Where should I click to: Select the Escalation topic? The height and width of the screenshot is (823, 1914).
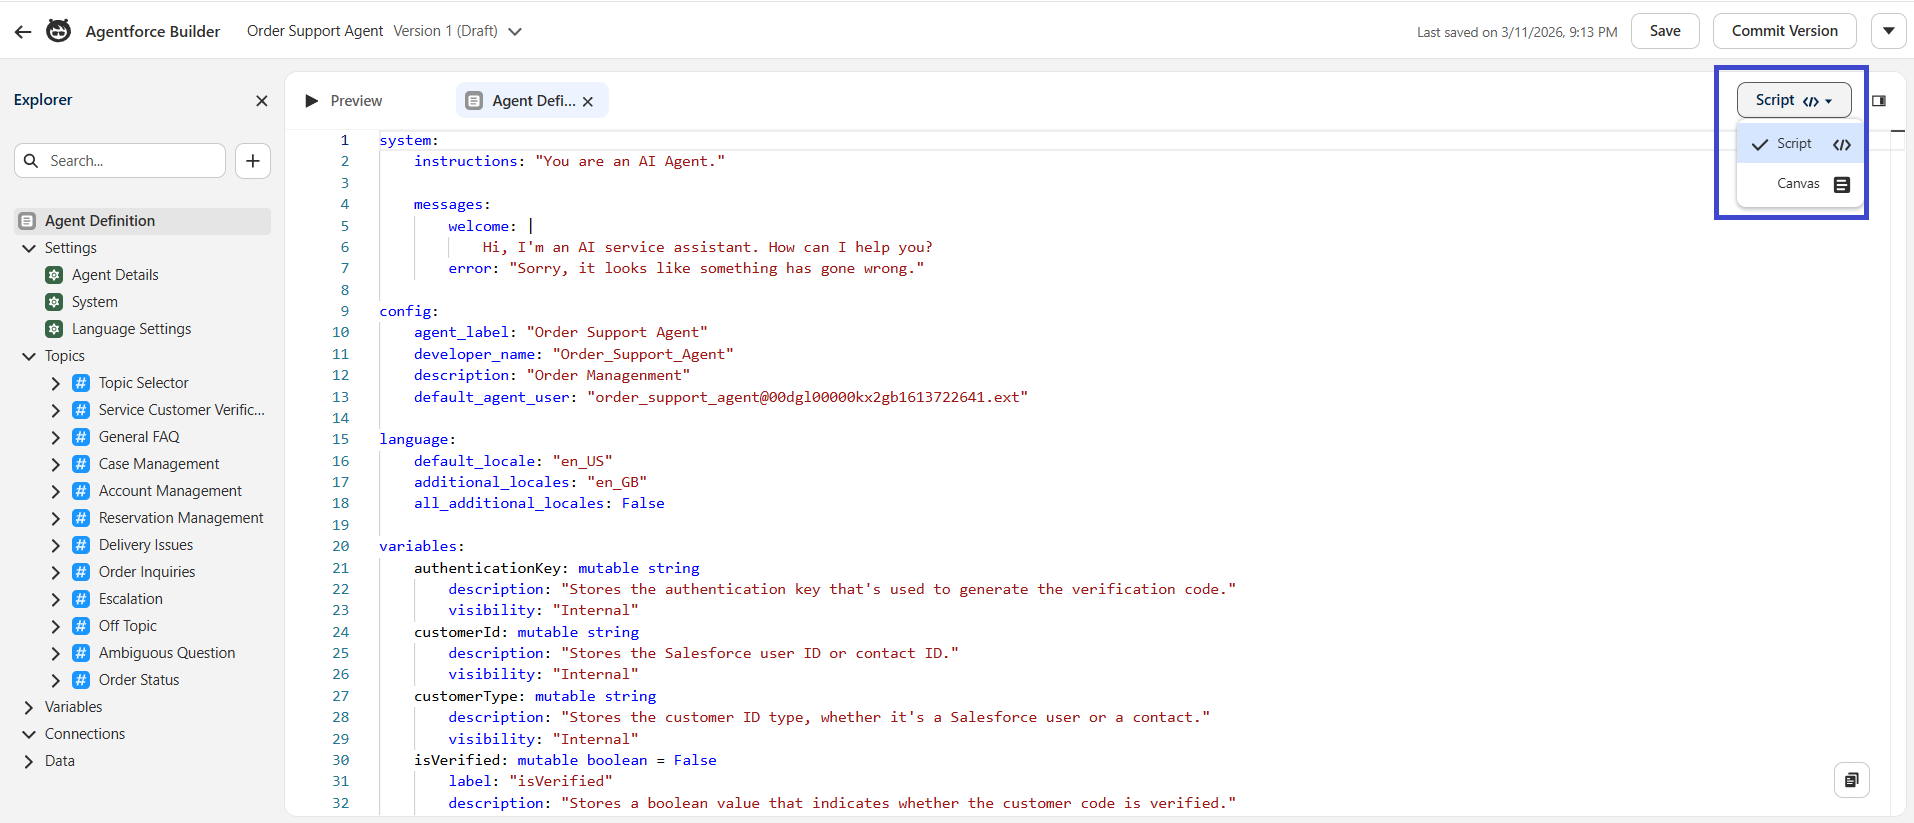tap(130, 599)
